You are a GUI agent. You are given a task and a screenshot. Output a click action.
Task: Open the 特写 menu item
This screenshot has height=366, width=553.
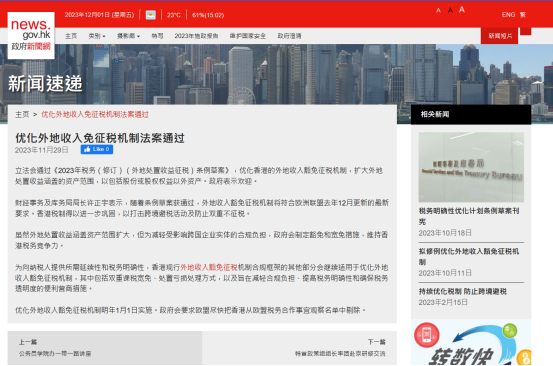pos(157,36)
